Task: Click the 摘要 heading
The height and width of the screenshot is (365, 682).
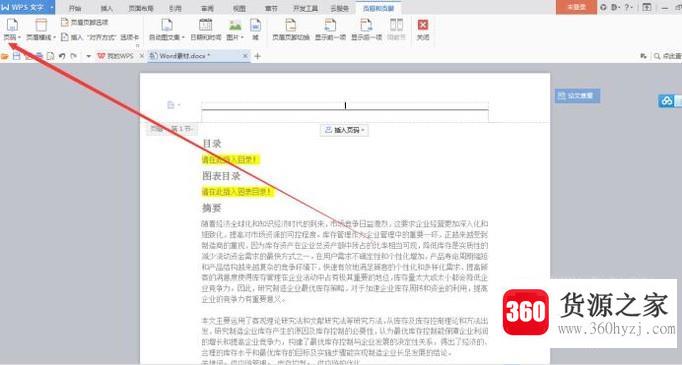Action: (x=212, y=208)
